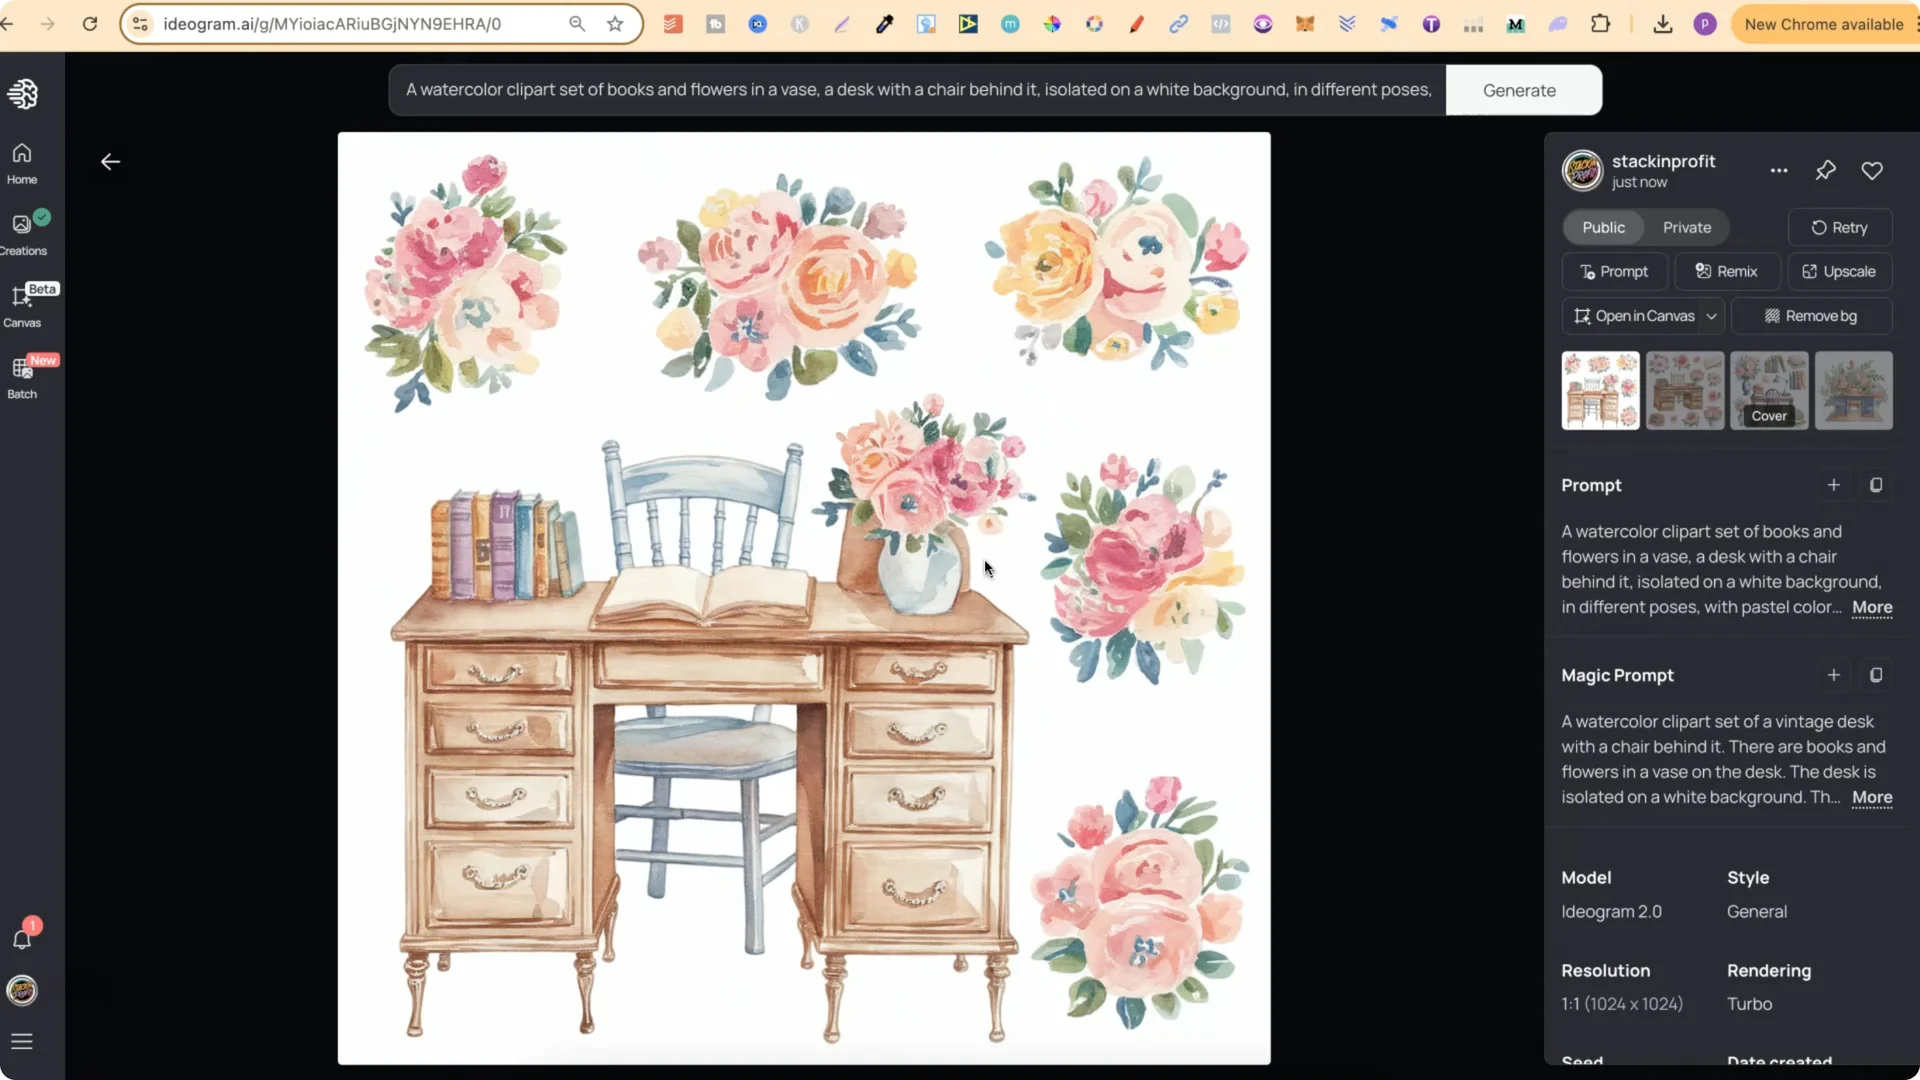Select the thumbnail labeled Cover

[1768, 390]
